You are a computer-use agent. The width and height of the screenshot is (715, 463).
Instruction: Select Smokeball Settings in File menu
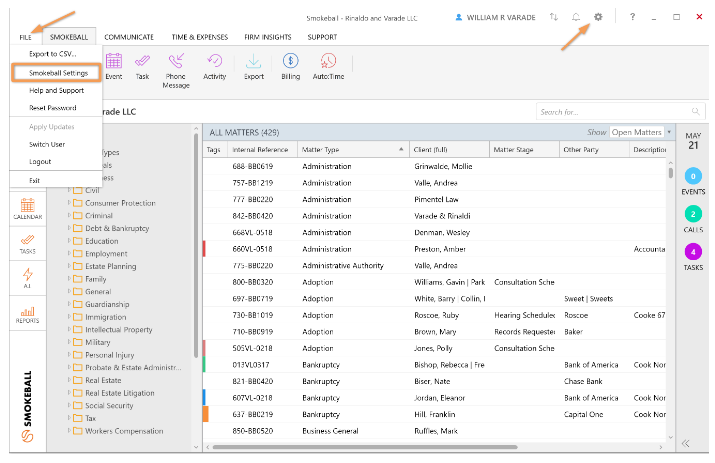(56, 73)
